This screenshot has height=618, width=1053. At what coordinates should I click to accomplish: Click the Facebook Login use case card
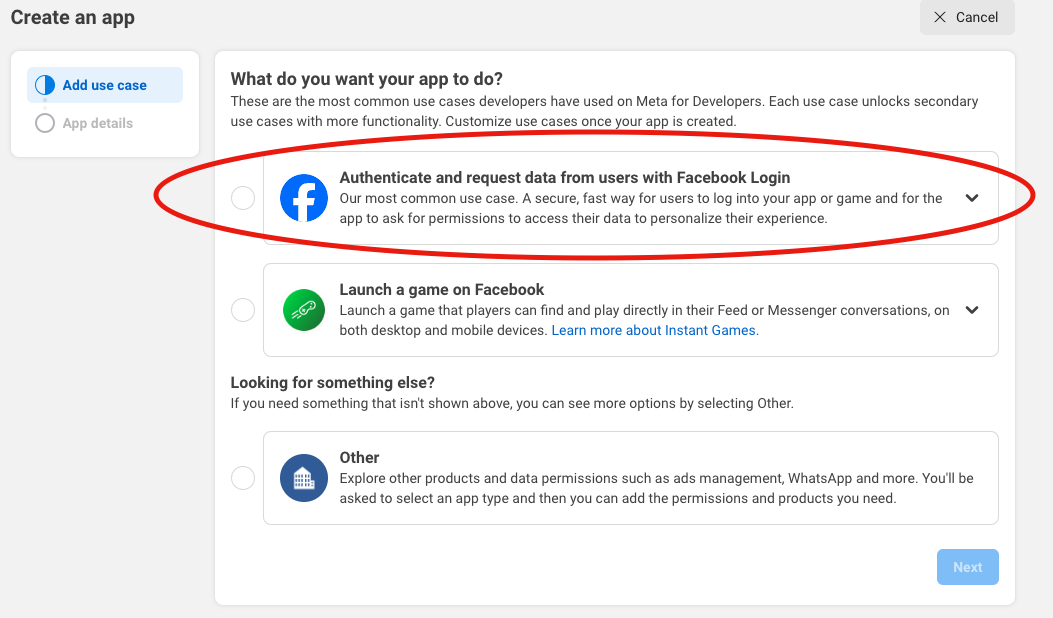[630, 197]
